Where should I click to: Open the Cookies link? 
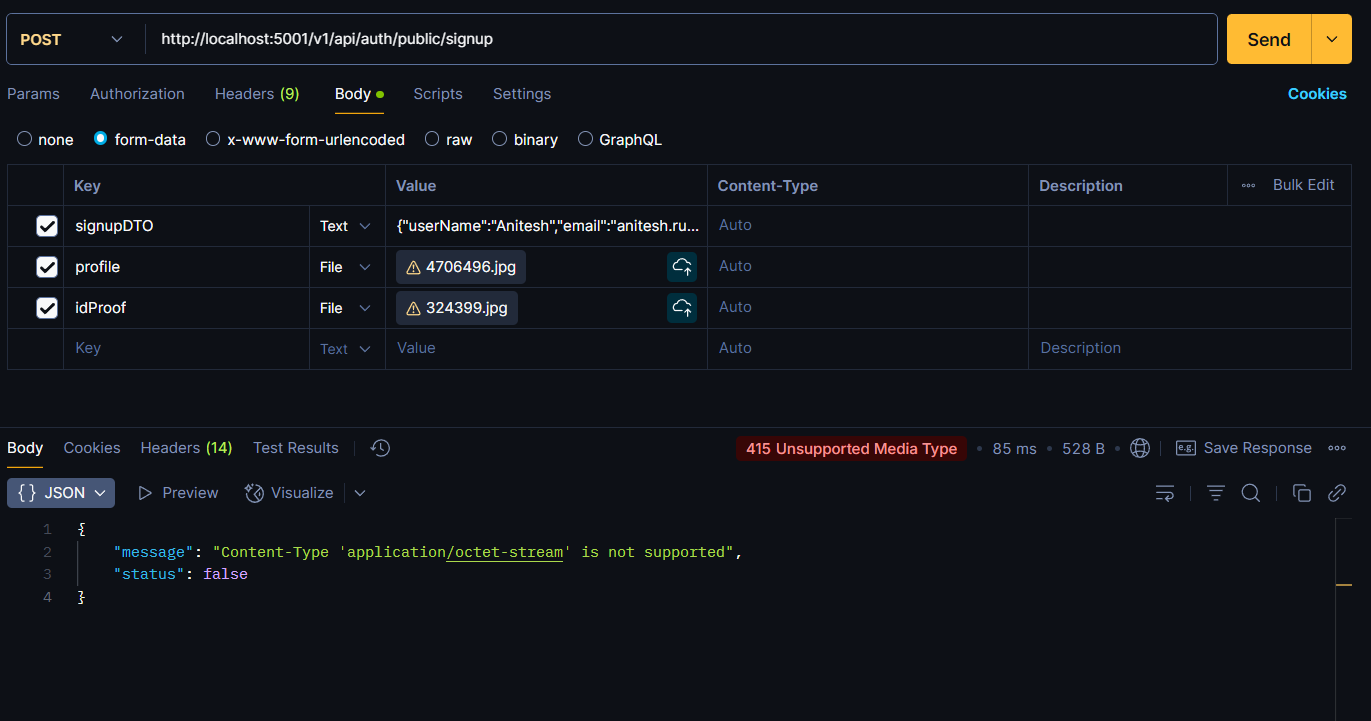1317,94
